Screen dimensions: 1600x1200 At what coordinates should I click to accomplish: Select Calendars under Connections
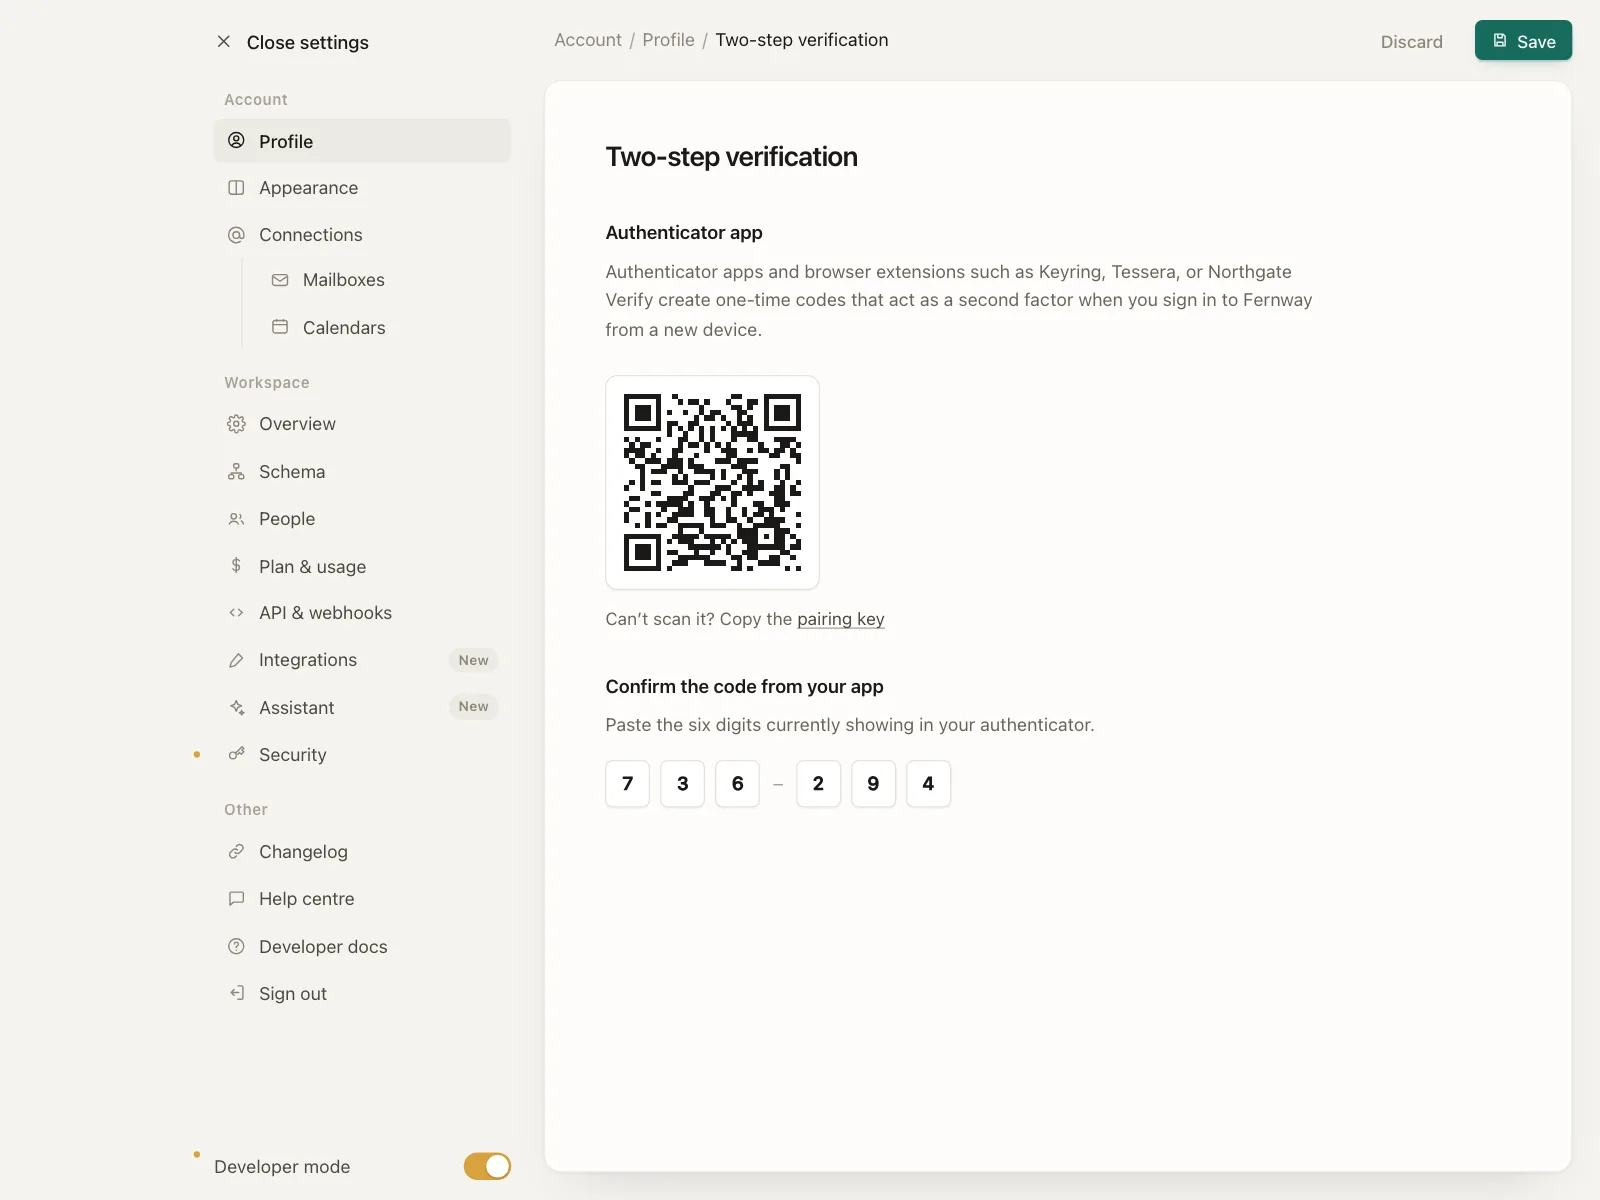tap(384, 327)
